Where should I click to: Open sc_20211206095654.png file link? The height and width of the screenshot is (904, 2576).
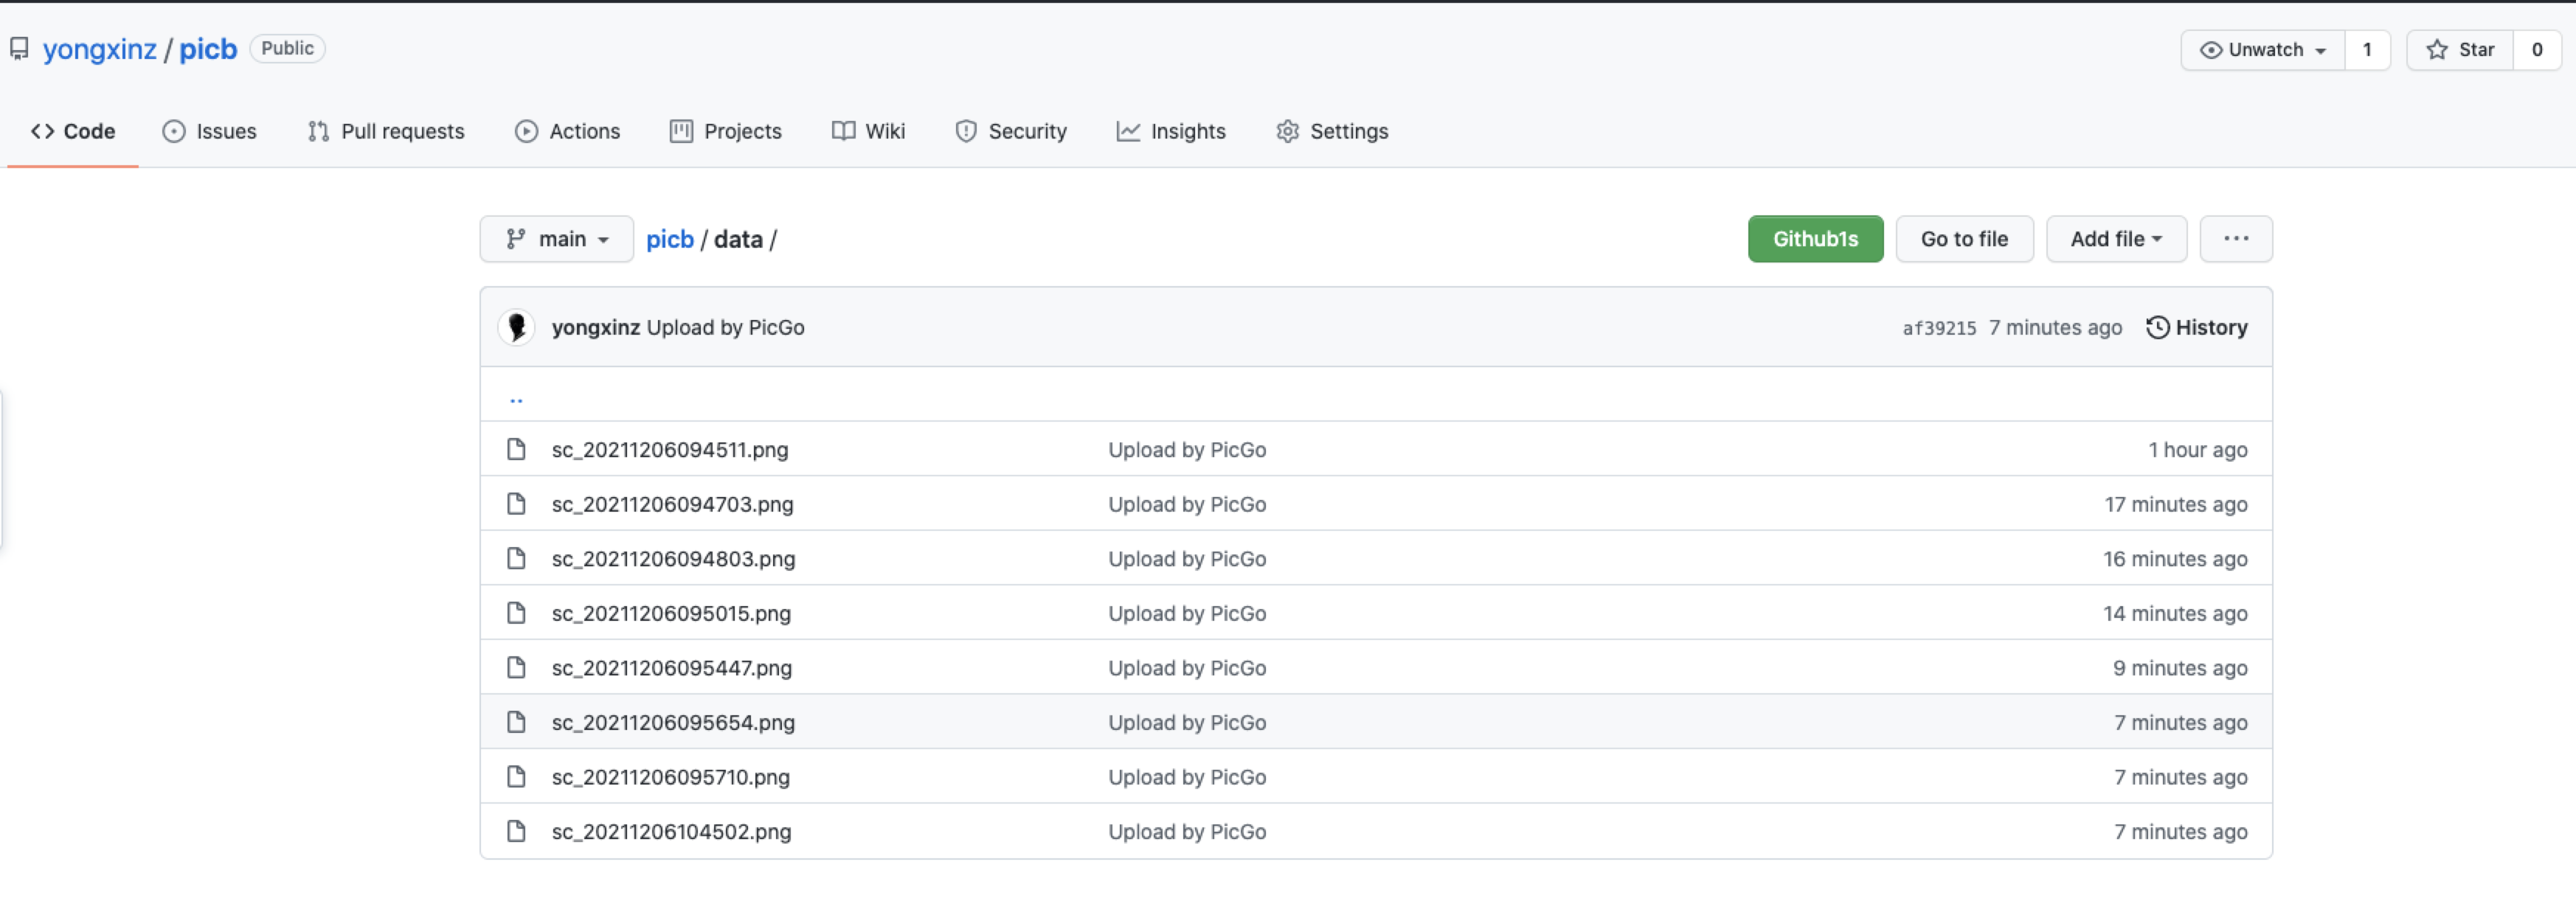pyautogui.click(x=673, y=722)
